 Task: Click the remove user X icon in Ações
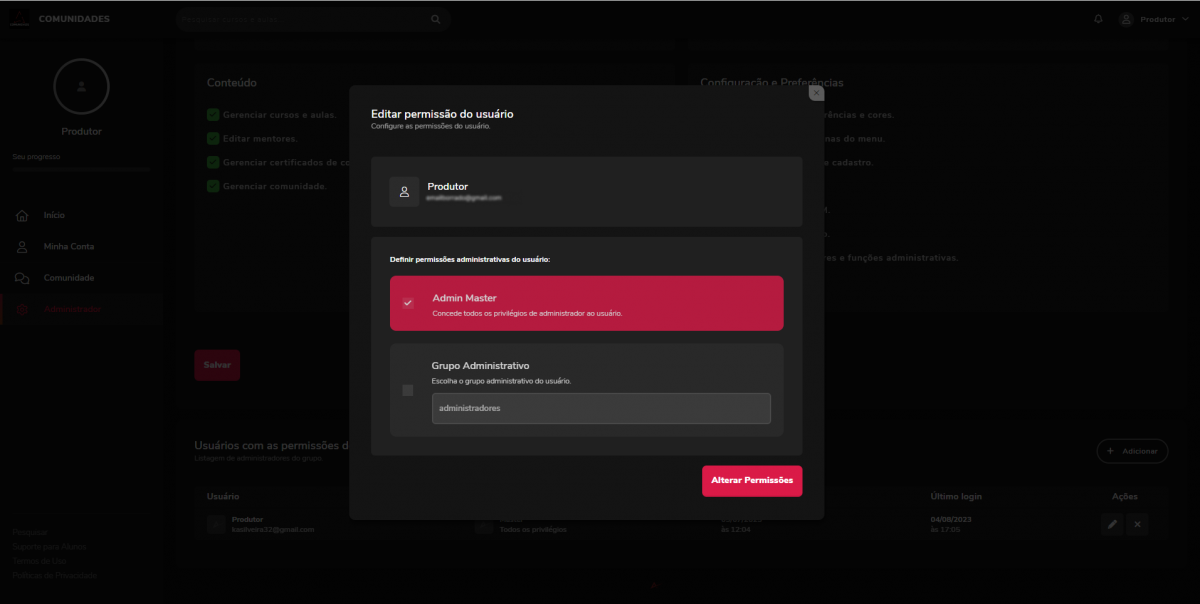pos(1137,525)
